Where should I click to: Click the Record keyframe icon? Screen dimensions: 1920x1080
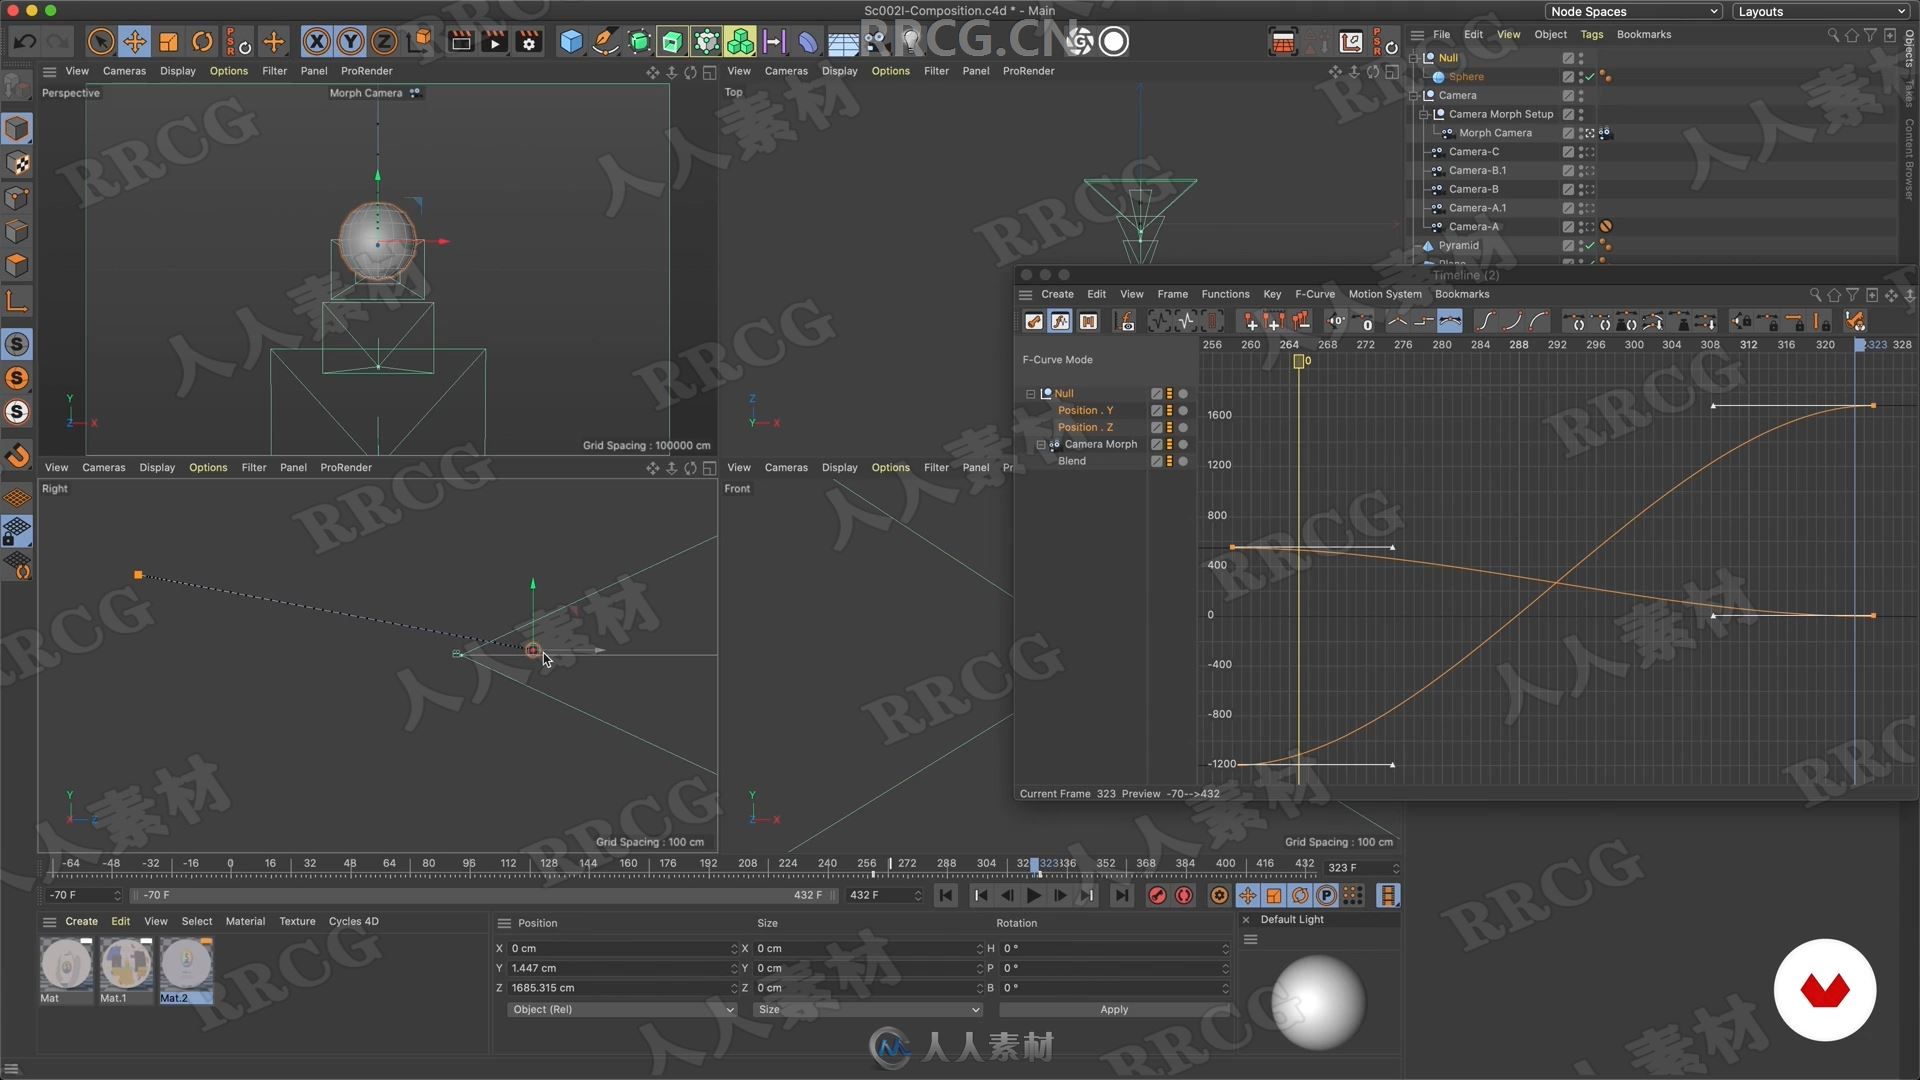[1155, 895]
